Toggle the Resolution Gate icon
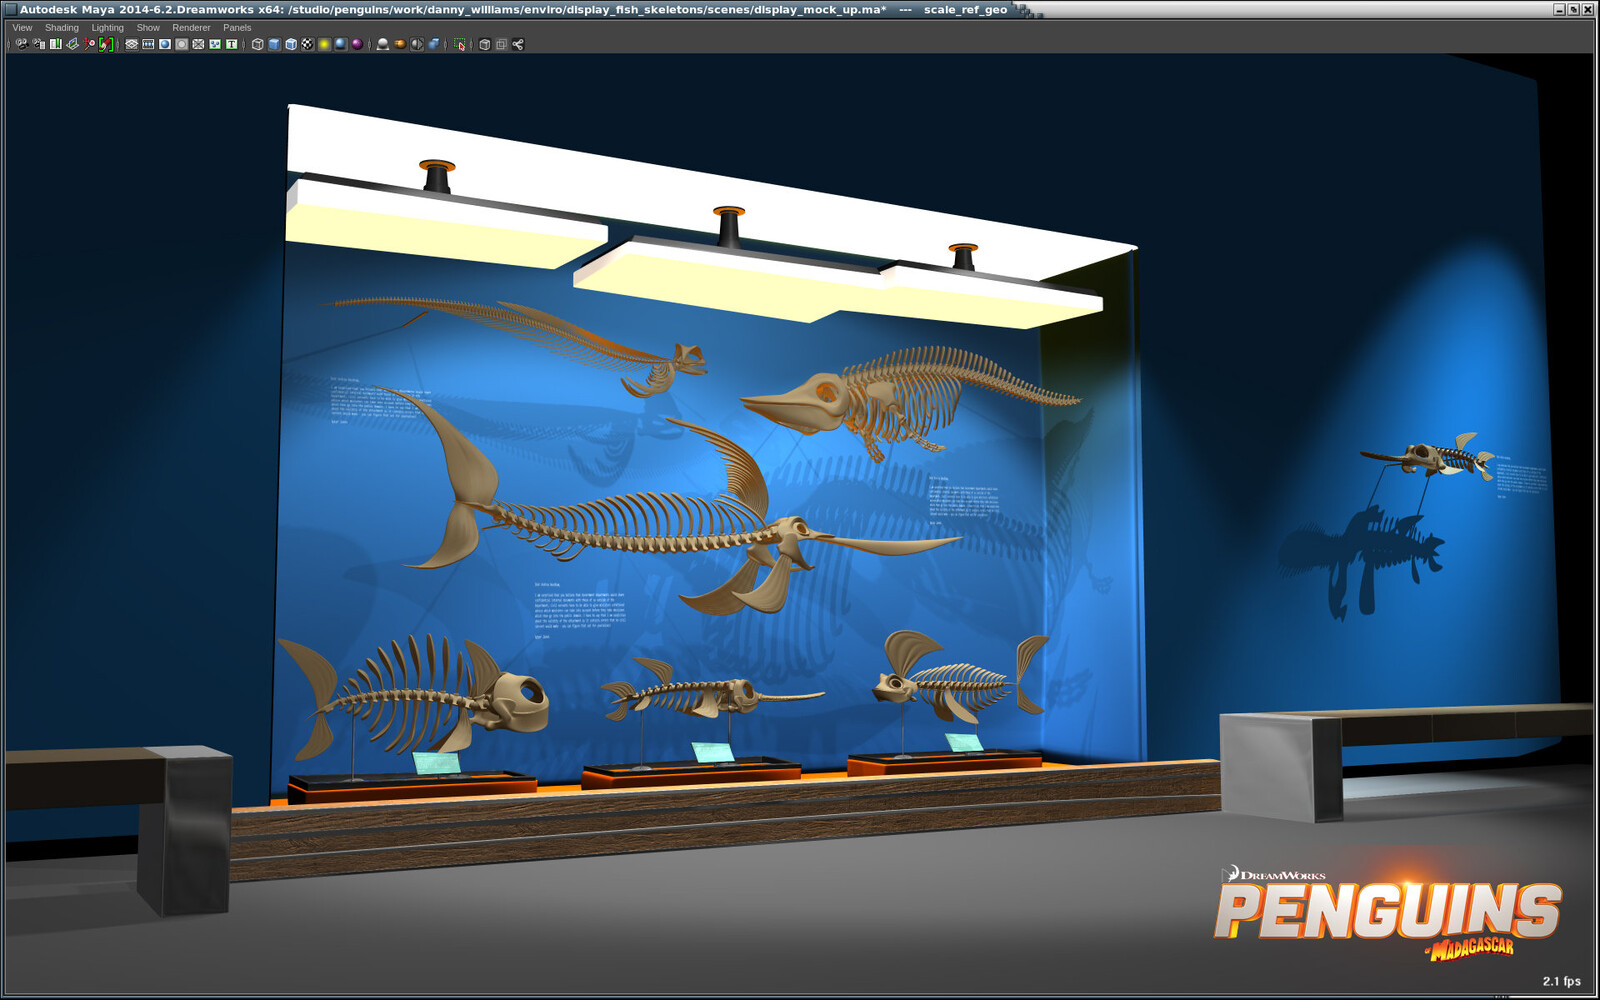The height and width of the screenshot is (1000, 1600). click(165, 44)
